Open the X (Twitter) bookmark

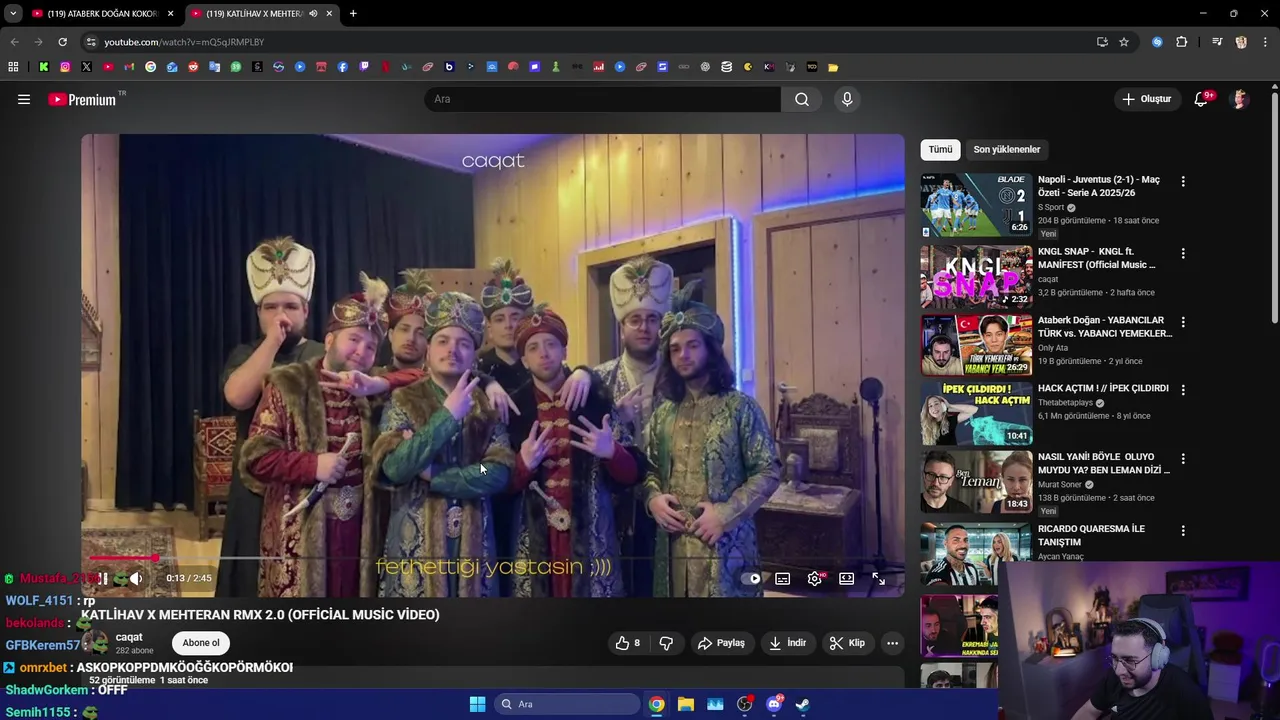[x=86, y=67]
